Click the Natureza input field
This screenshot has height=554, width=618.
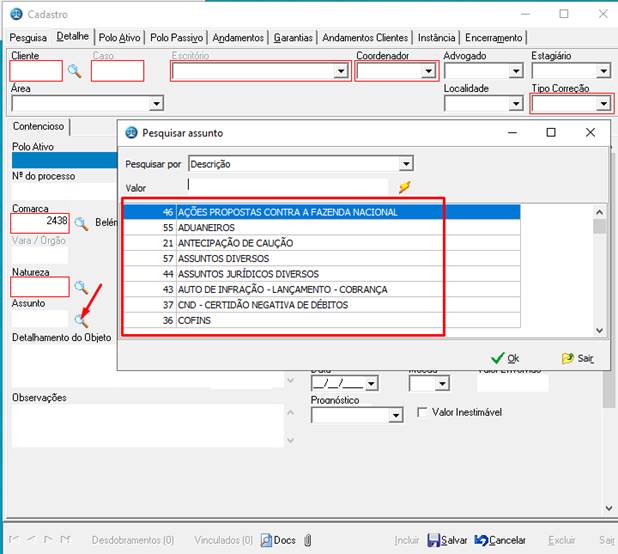(x=40, y=287)
